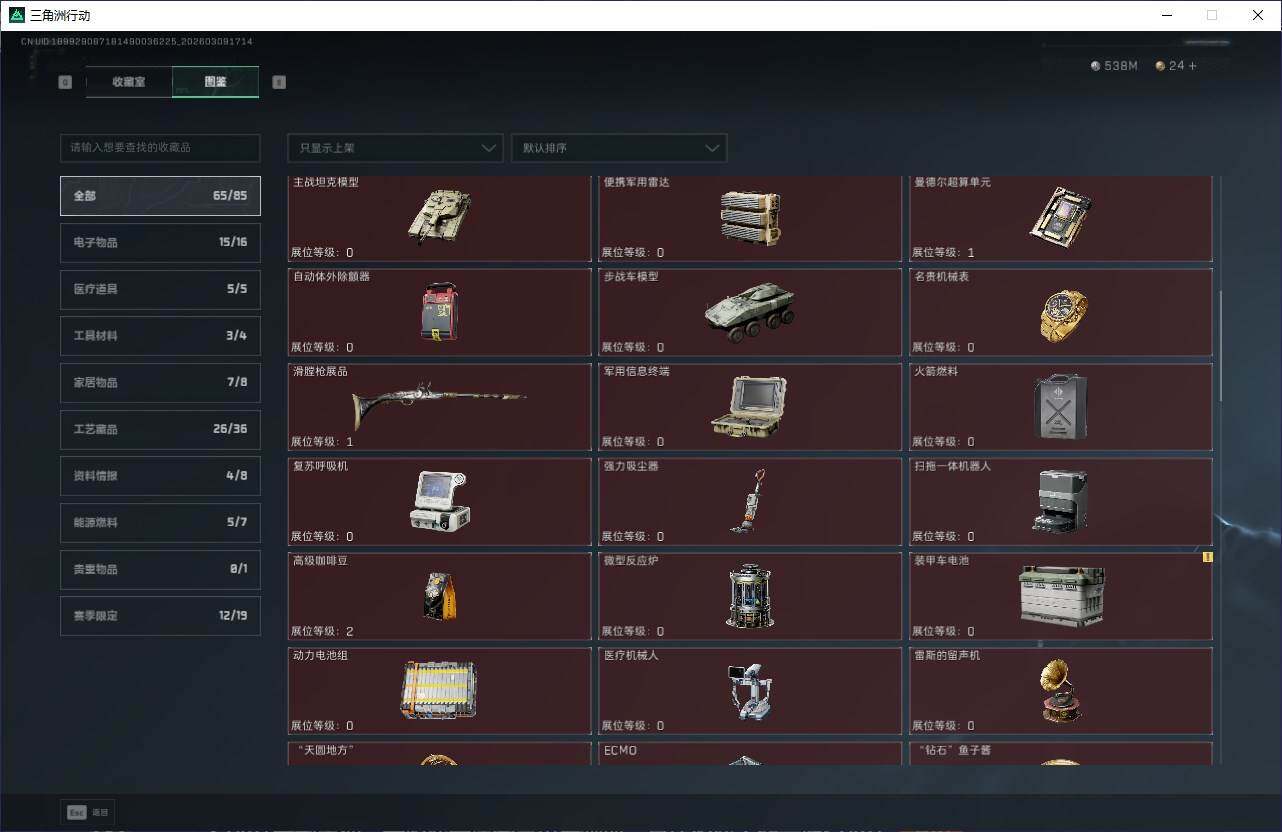Open the 微型反应炉 reactor icon
This screenshot has height=832, width=1282.
coord(750,596)
